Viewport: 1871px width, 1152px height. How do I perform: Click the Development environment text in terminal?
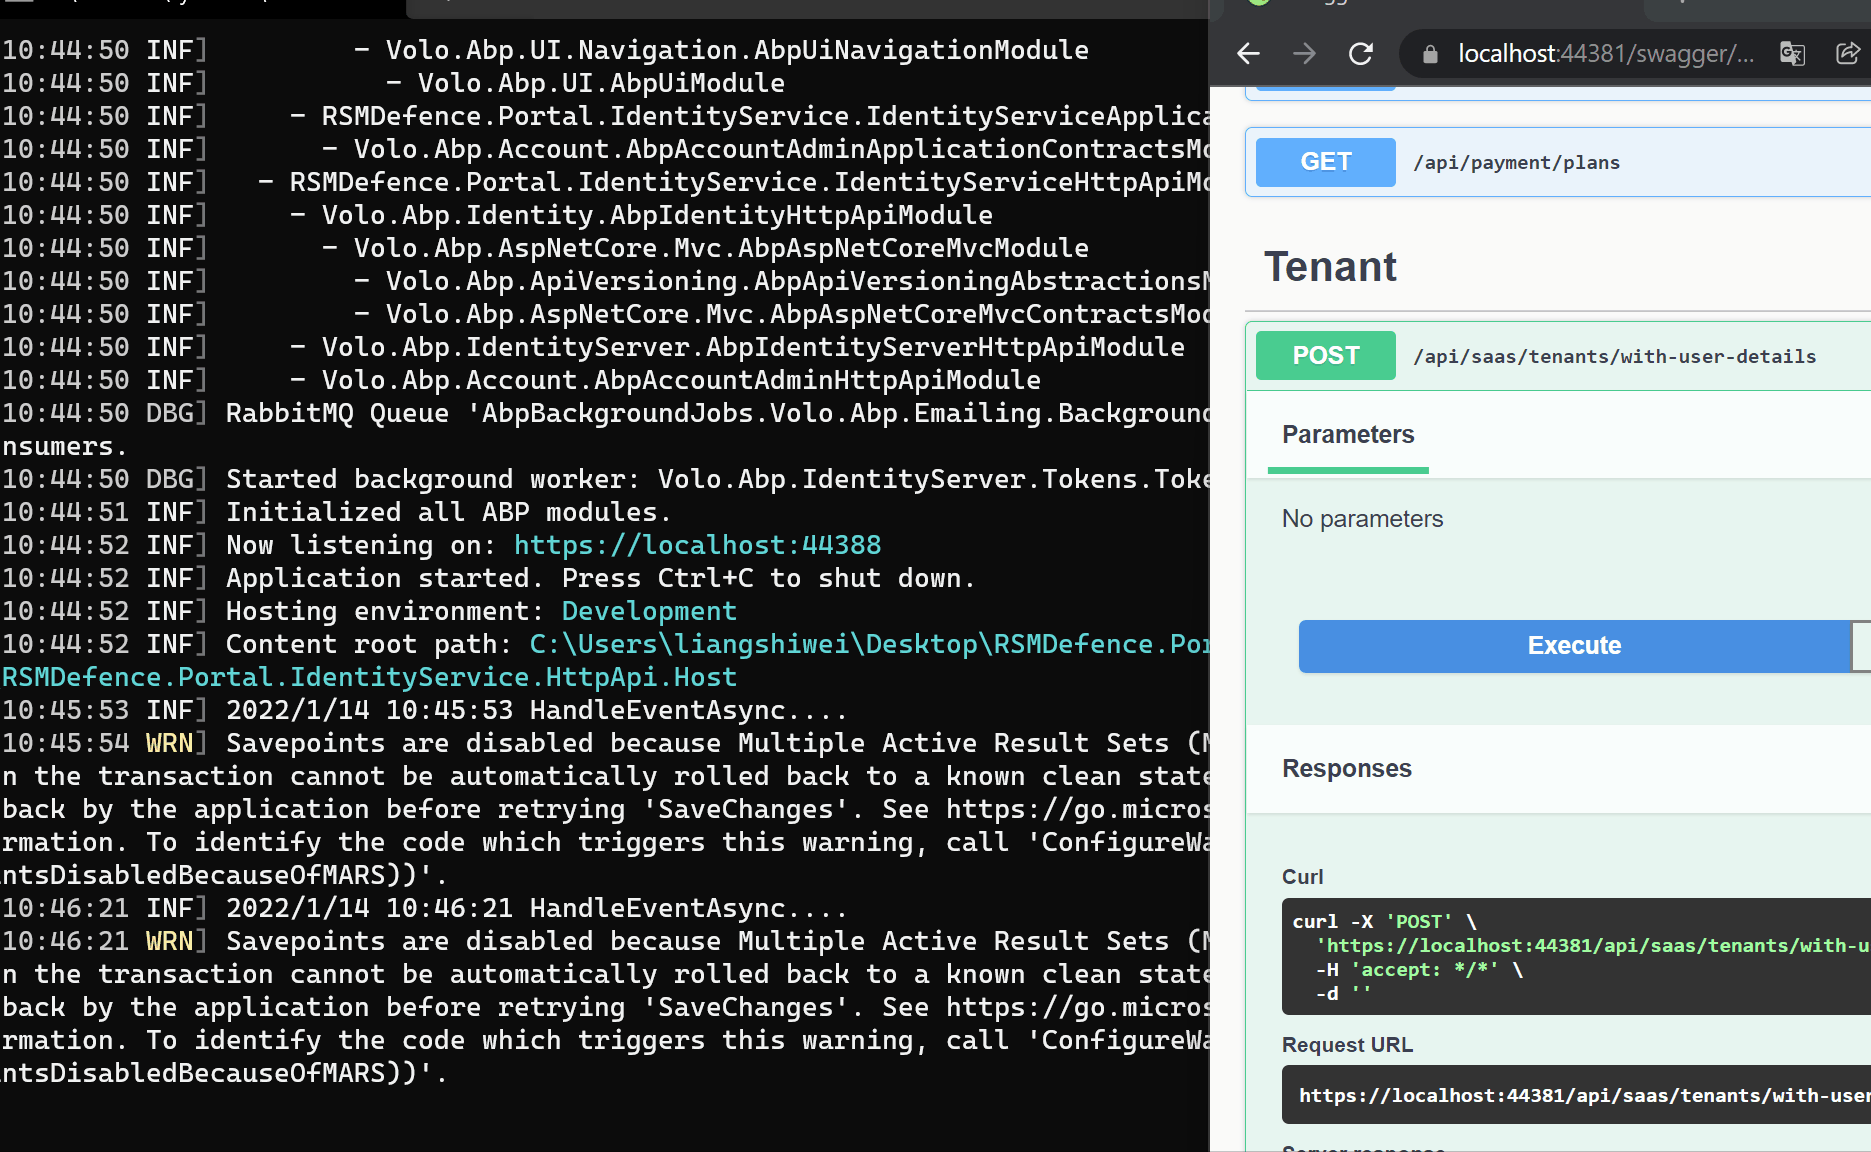(649, 611)
